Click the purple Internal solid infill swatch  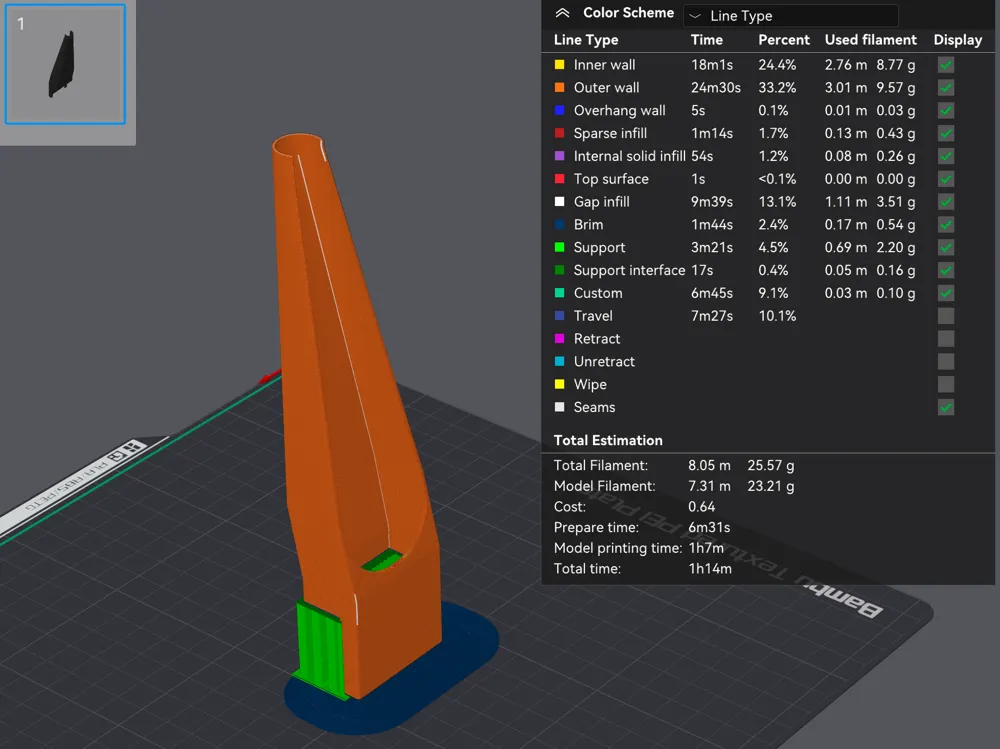click(559, 156)
